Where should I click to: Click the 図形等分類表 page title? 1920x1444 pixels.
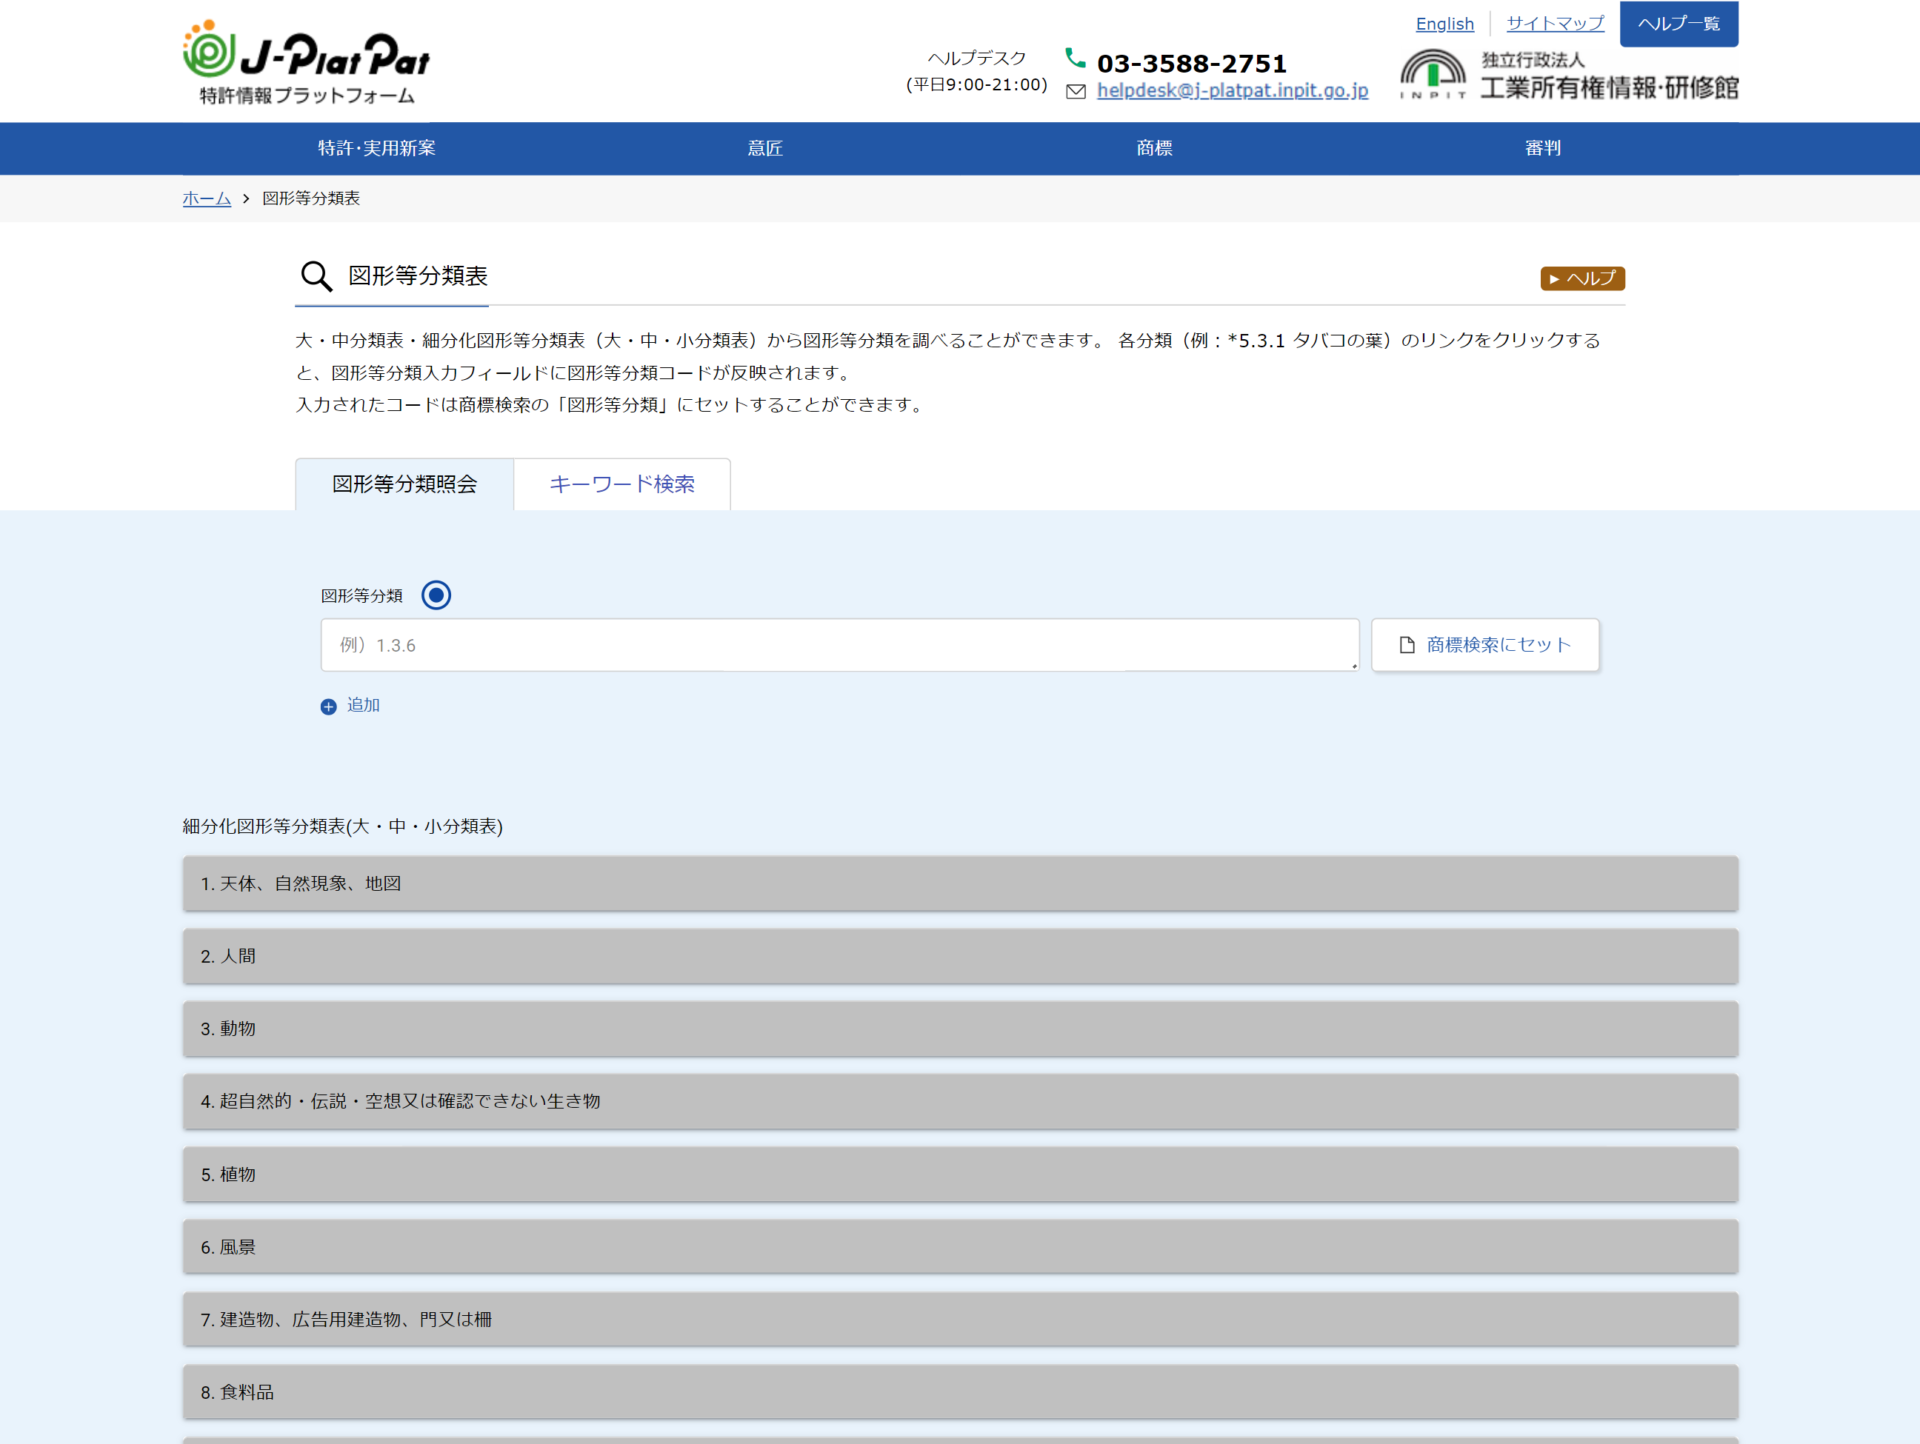418,276
